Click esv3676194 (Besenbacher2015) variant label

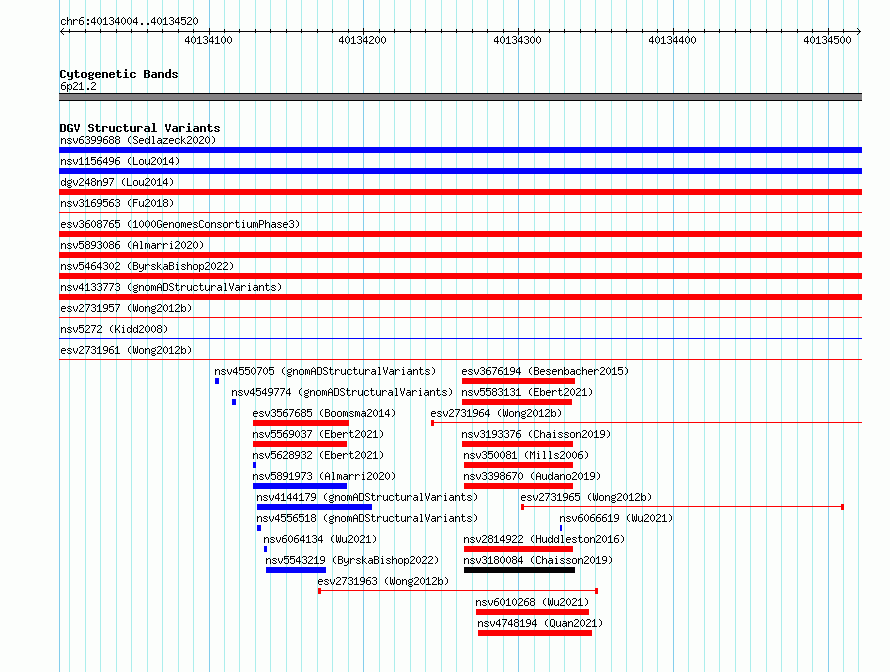pos(545,371)
